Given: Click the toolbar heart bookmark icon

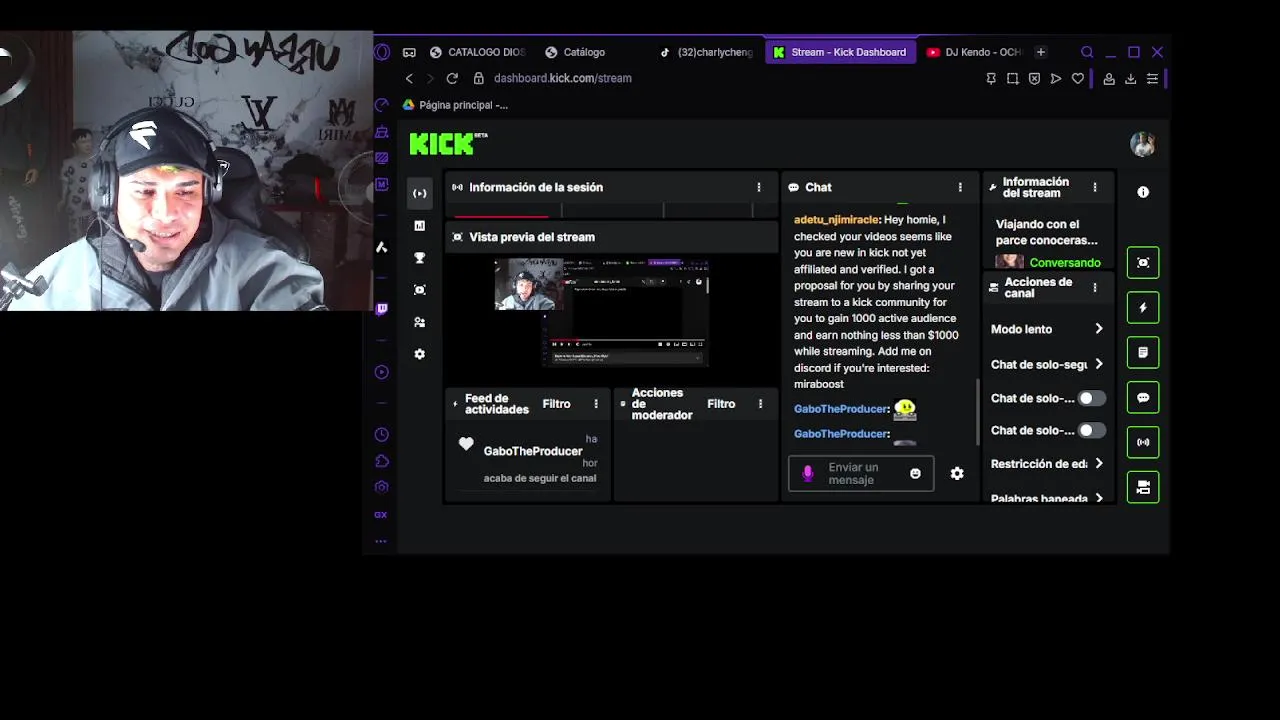Looking at the screenshot, I should coord(1078,78).
